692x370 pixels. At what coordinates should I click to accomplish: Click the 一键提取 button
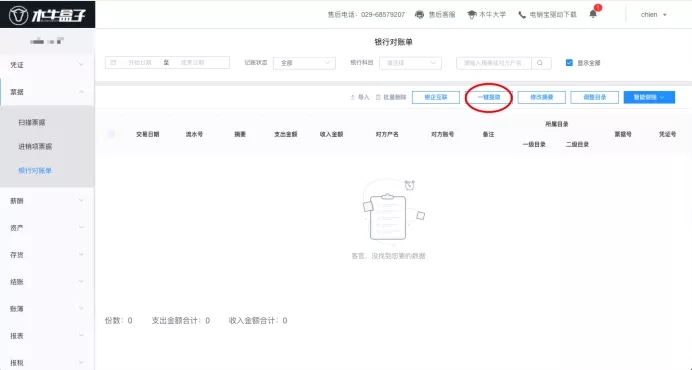(x=489, y=97)
